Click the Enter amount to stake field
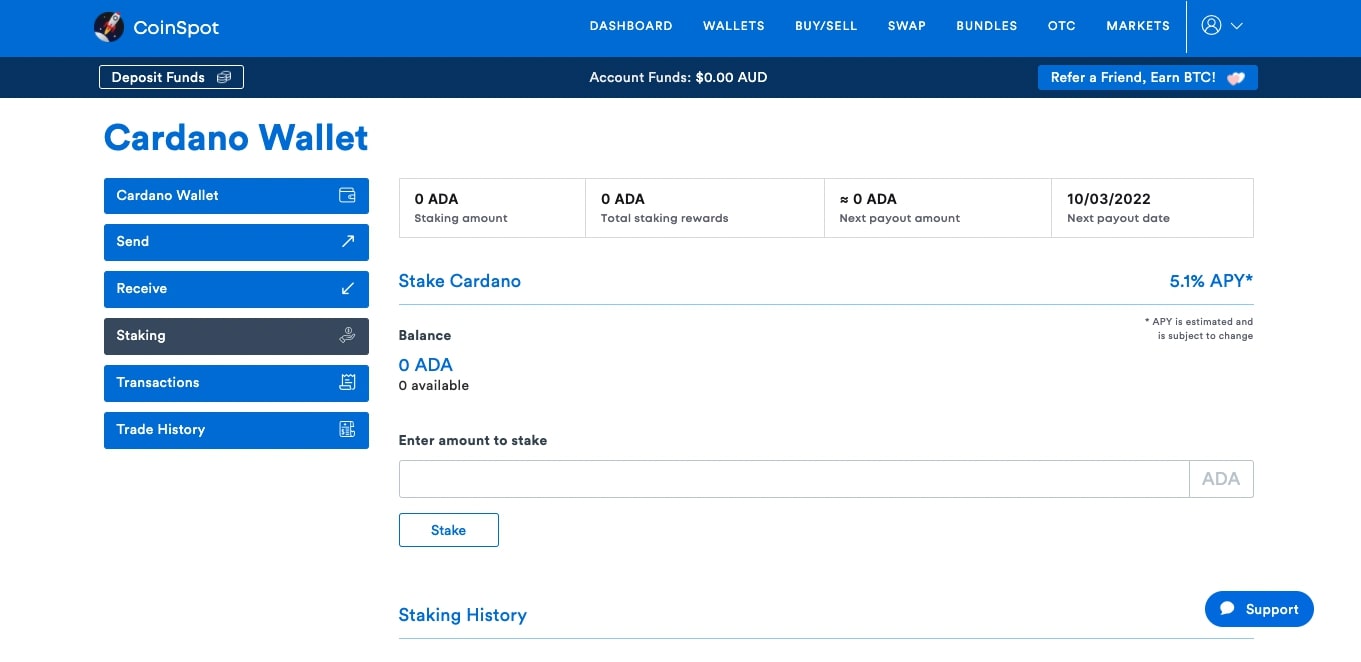Viewport: 1361px width, 662px height. pyautogui.click(x=794, y=479)
